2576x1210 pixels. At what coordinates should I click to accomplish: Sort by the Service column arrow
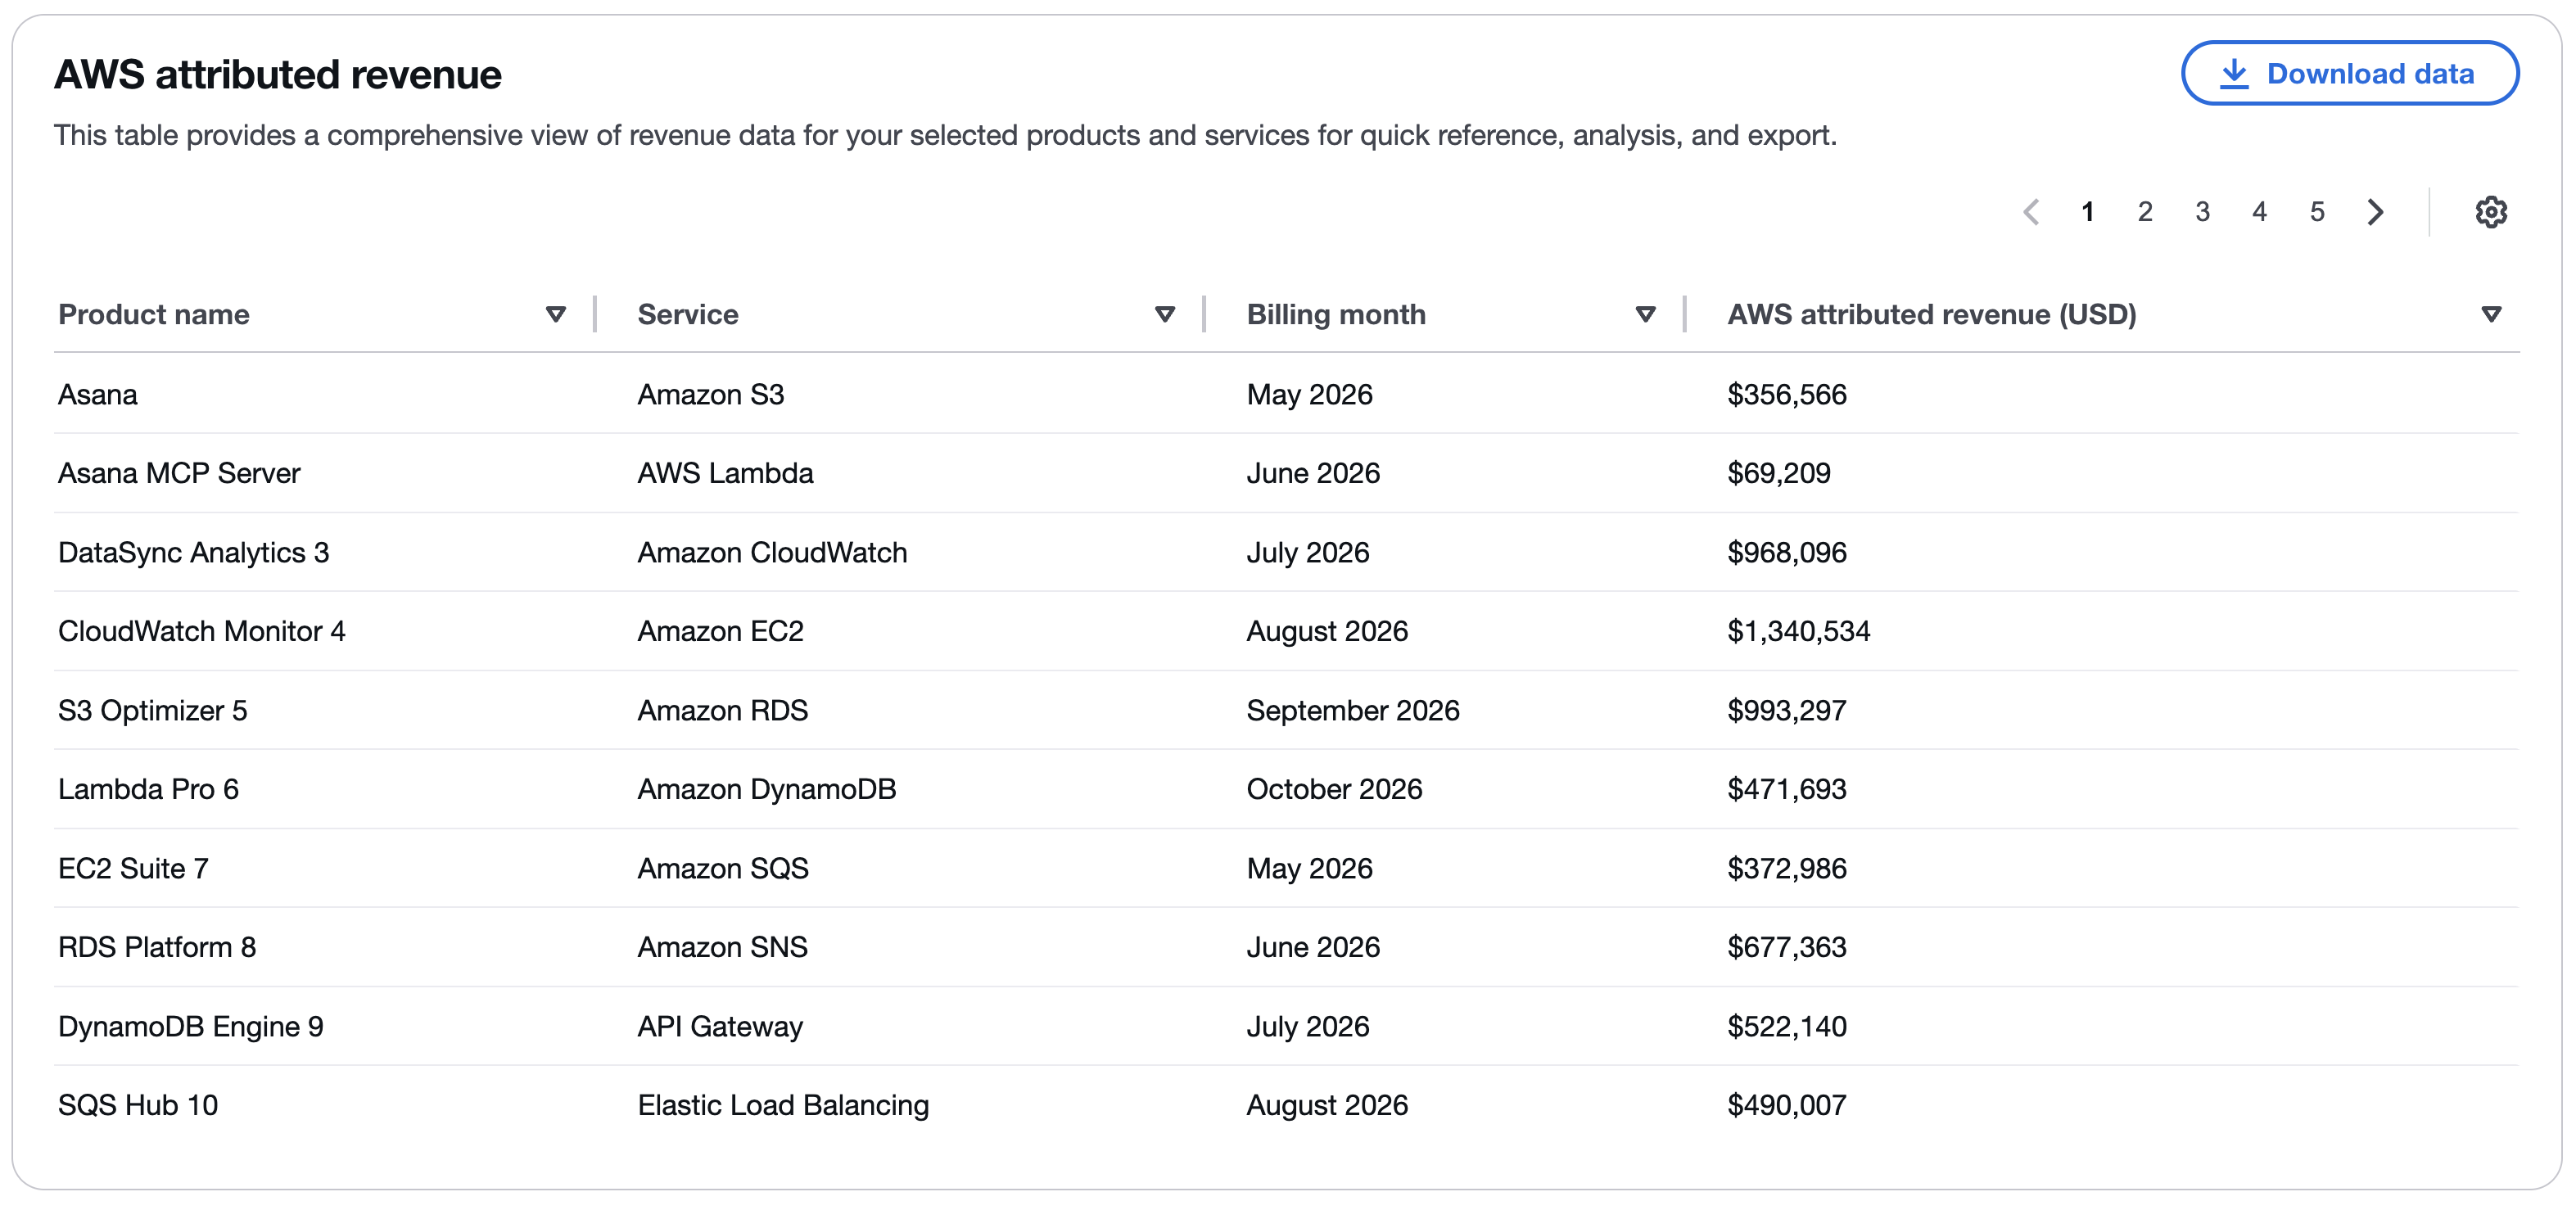(x=1164, y=314)
